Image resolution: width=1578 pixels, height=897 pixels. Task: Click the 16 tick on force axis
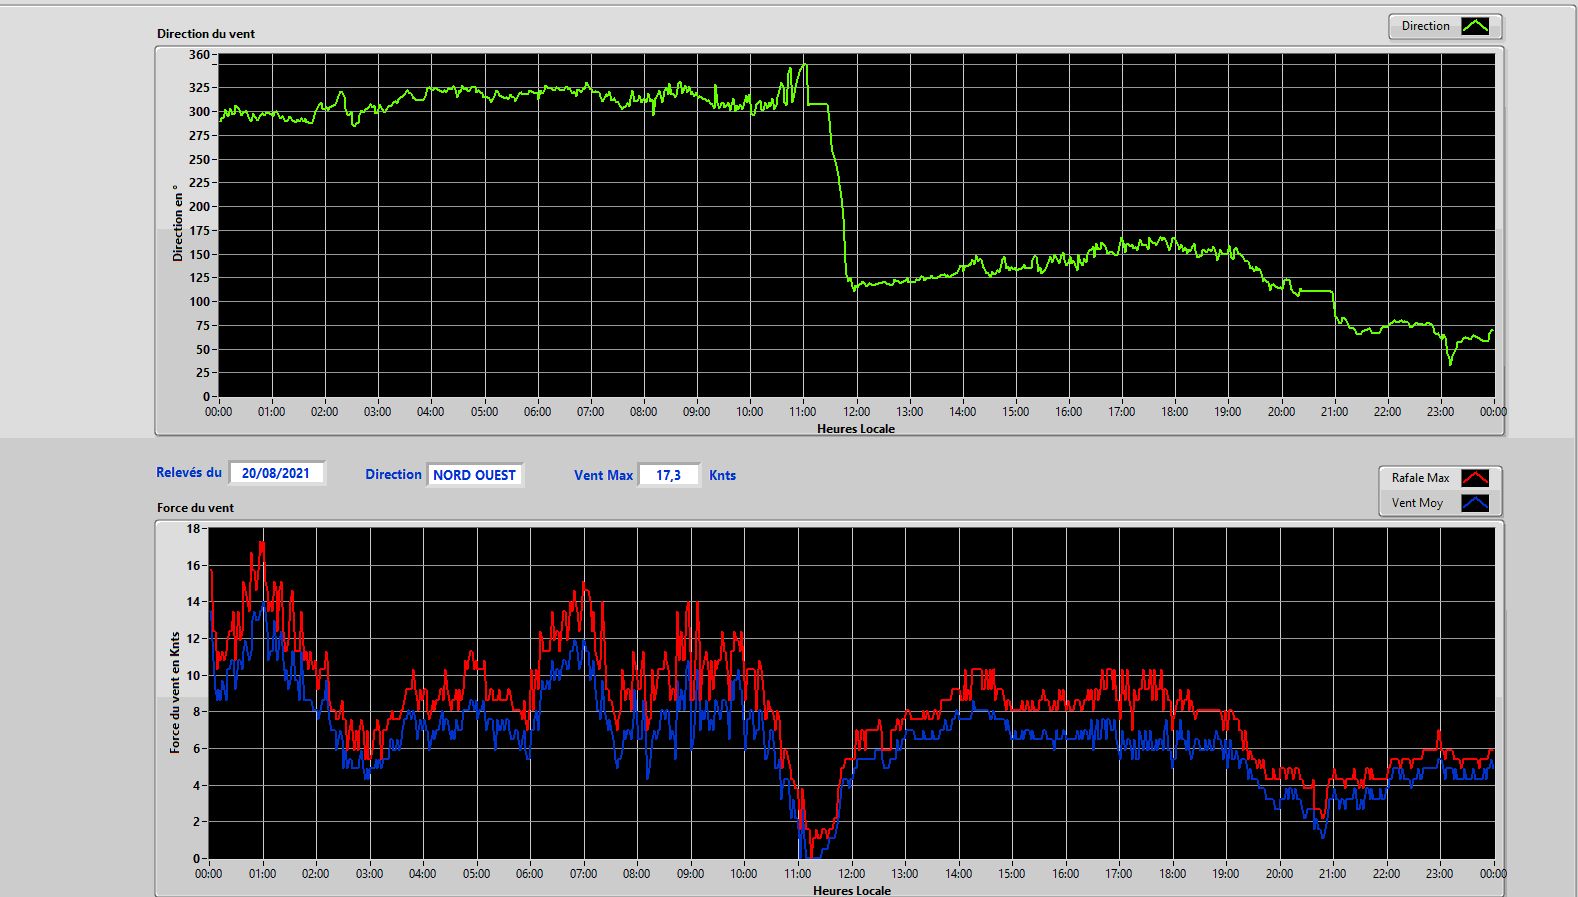click(193, 565)
